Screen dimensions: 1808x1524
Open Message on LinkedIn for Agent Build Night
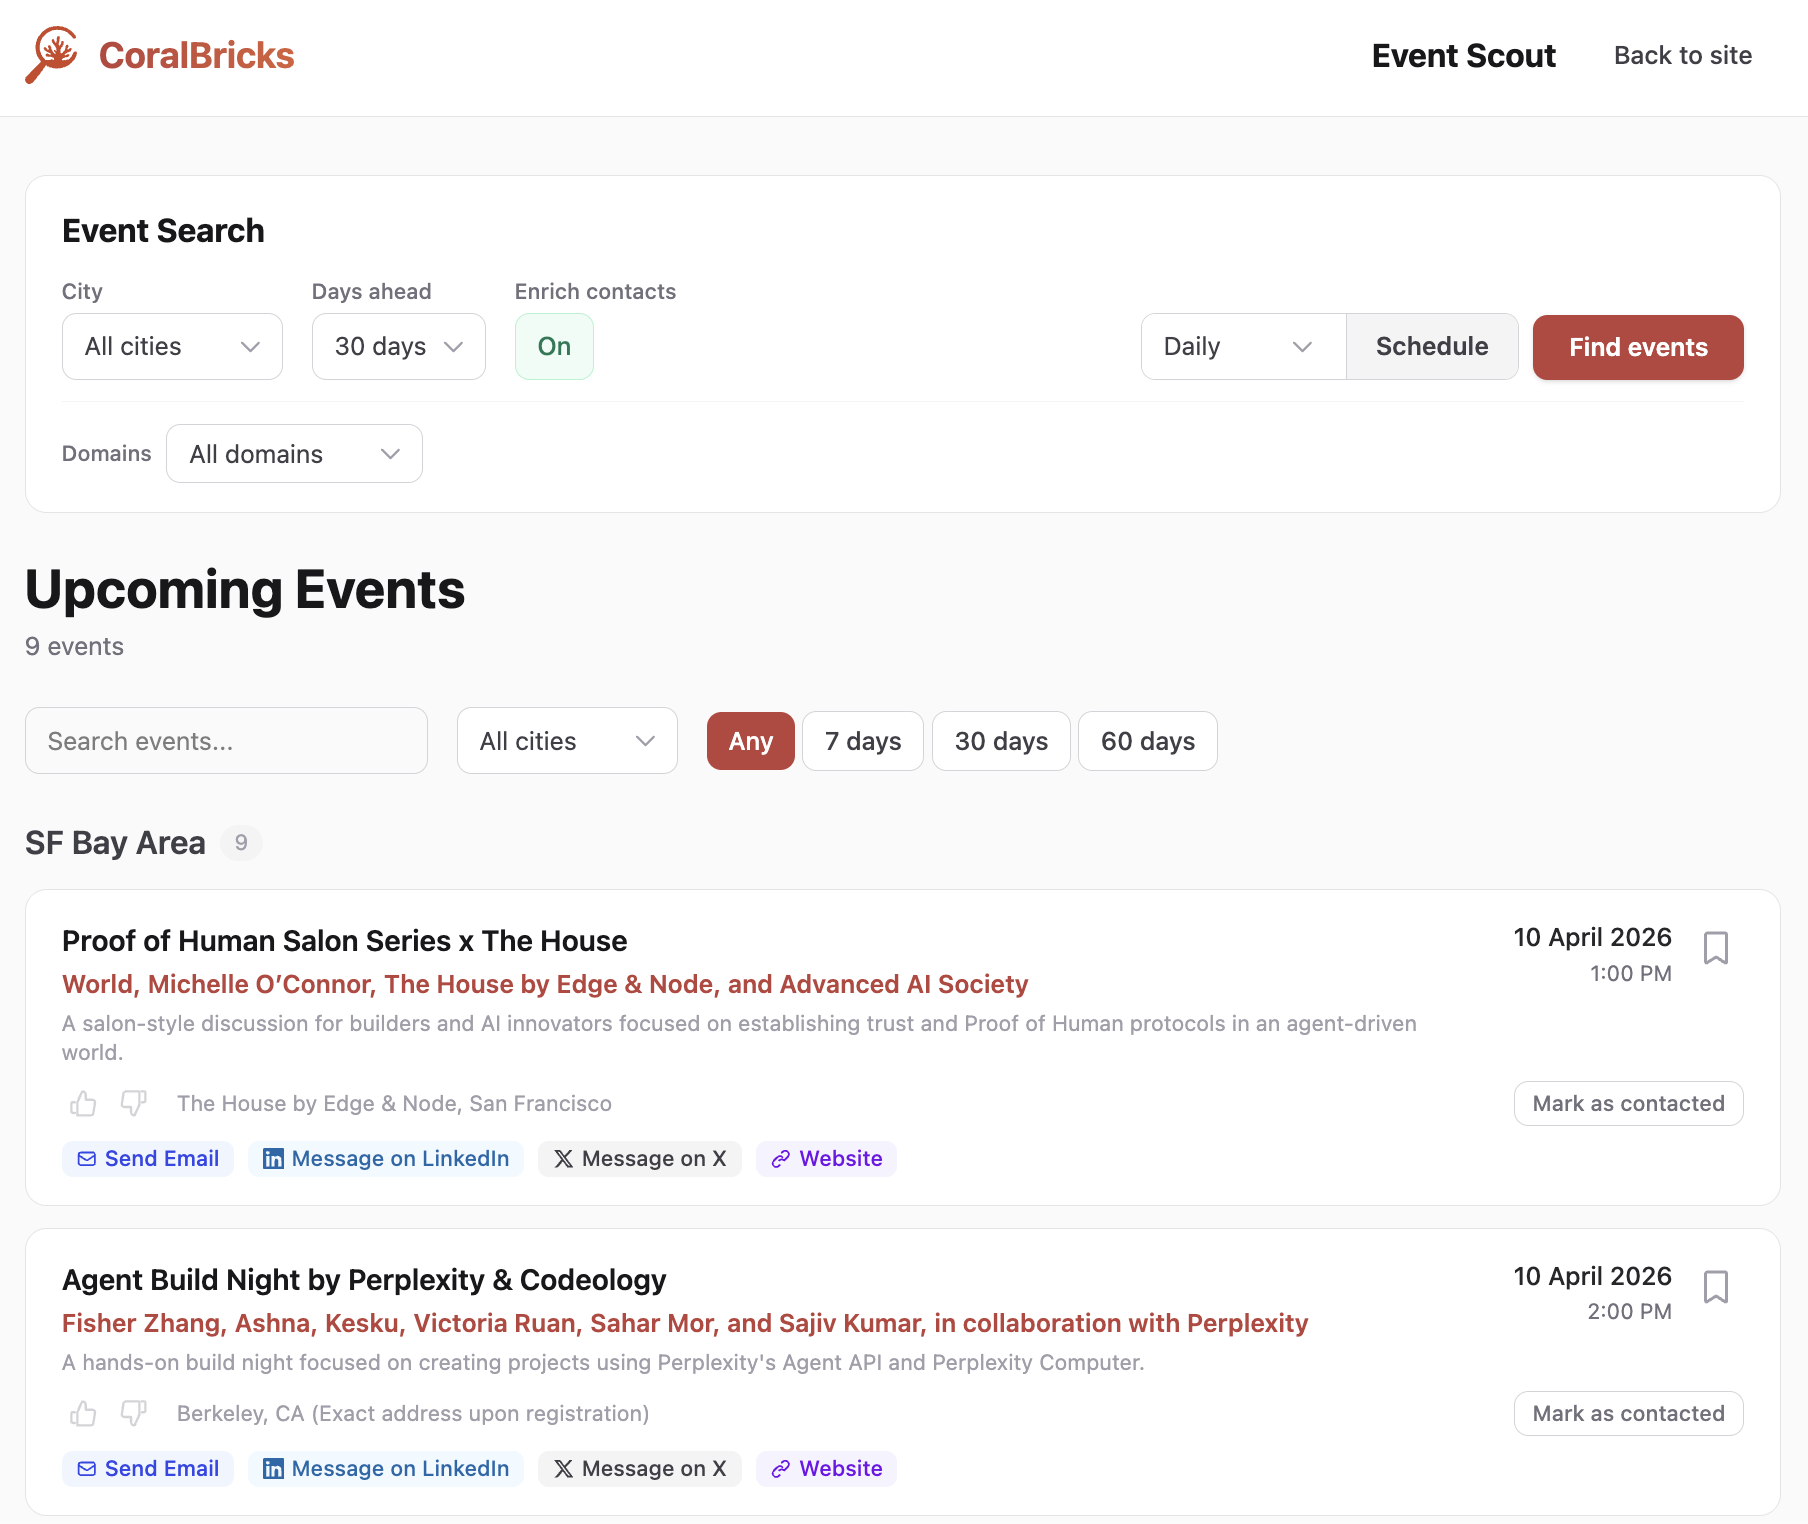tap(386, 1468)
